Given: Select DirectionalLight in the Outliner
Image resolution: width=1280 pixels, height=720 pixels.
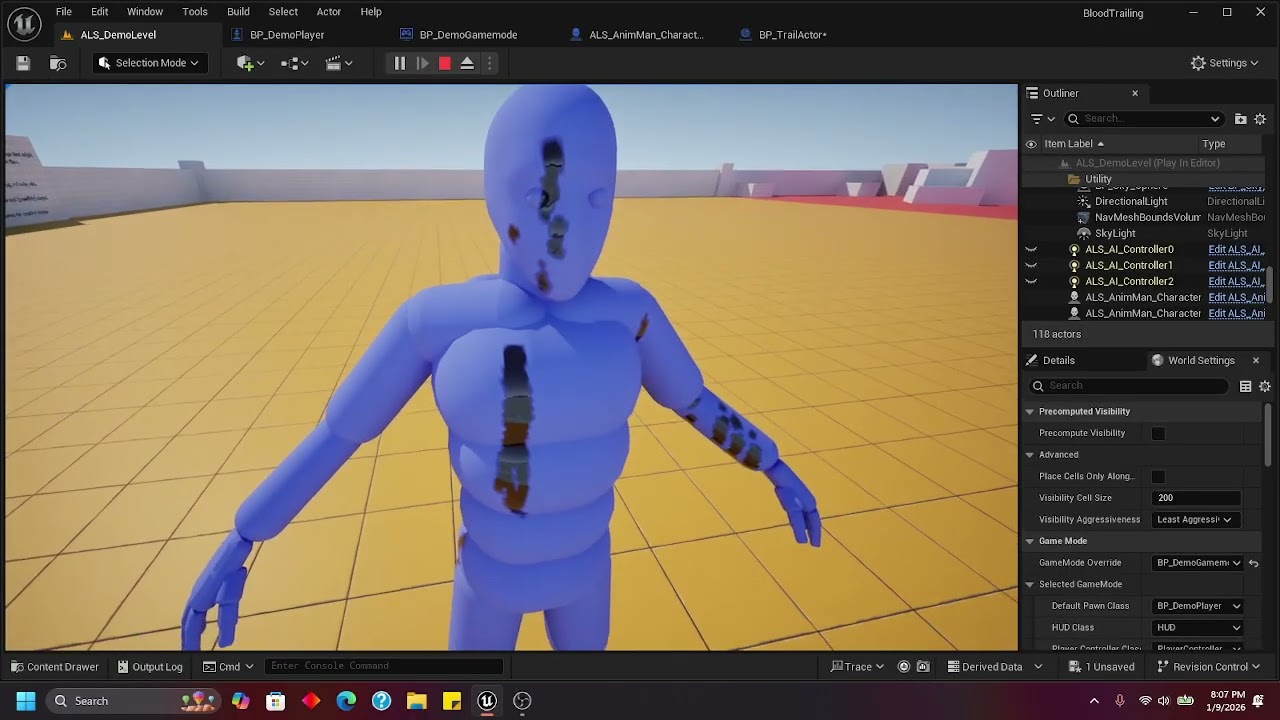Looking at the screenshot, I should pos(1131,201).
